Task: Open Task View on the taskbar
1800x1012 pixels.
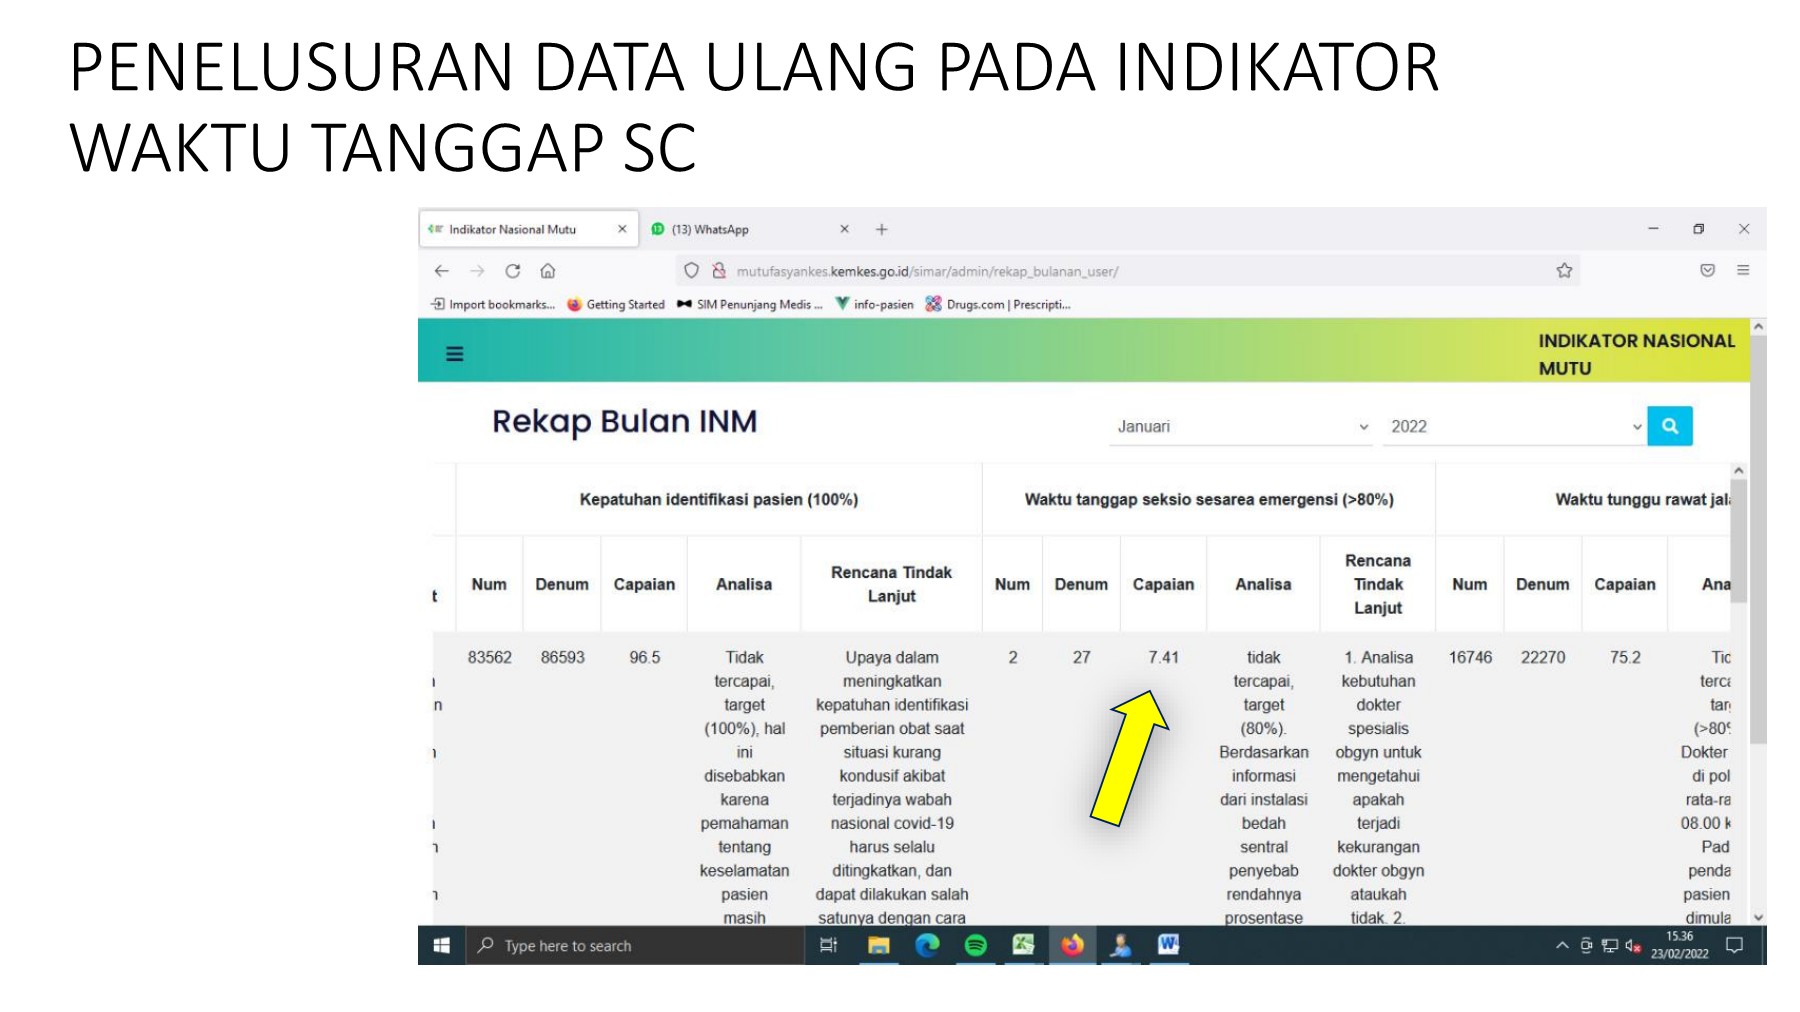Action: 829,945
